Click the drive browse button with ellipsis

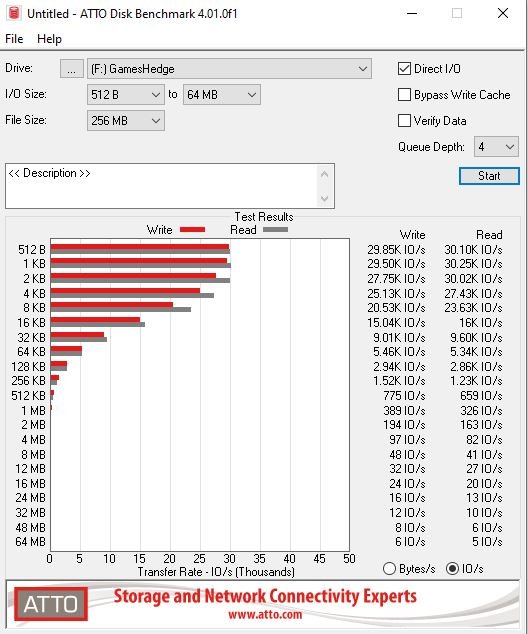(72, 69)
